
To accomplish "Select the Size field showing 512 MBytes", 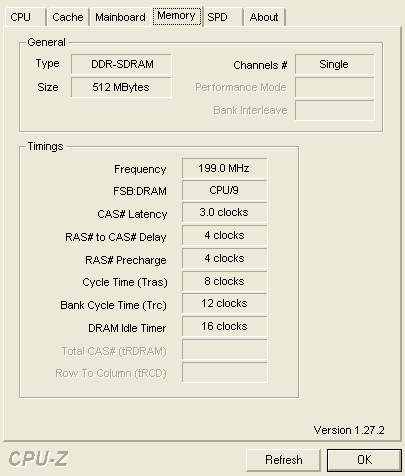I will (121, 87).
